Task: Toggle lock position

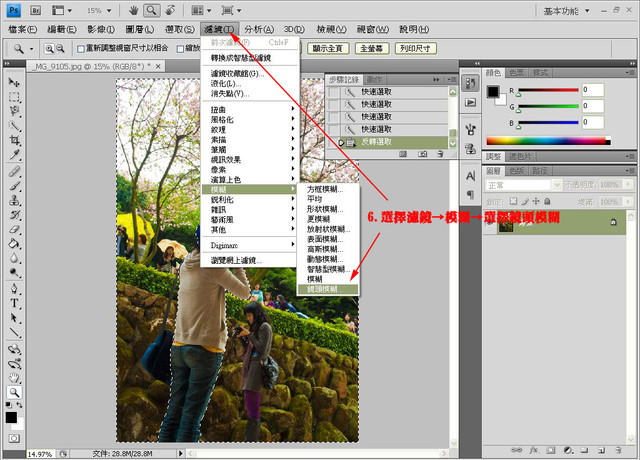Action: tap(536, 201)
